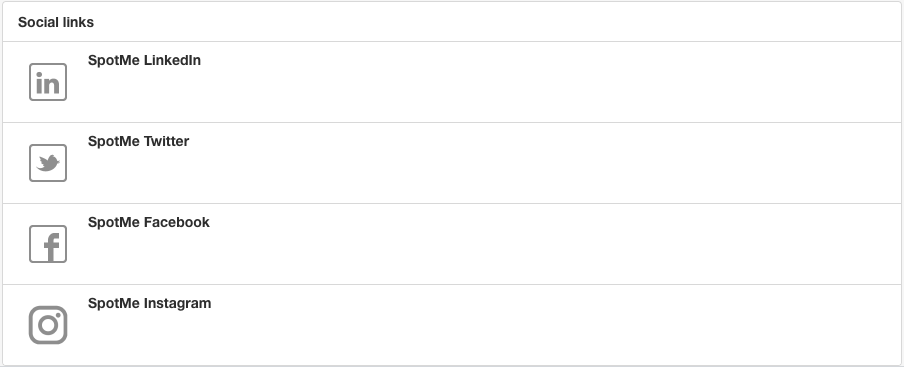The image size is (904, 368).
Task: Click the Instagram camera icon
Action: coord(48,325)
